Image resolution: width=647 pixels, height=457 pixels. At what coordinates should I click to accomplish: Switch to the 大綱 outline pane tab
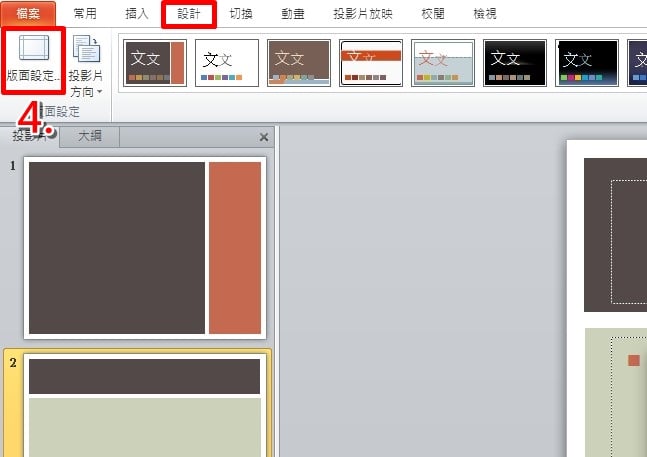(90, 136)
